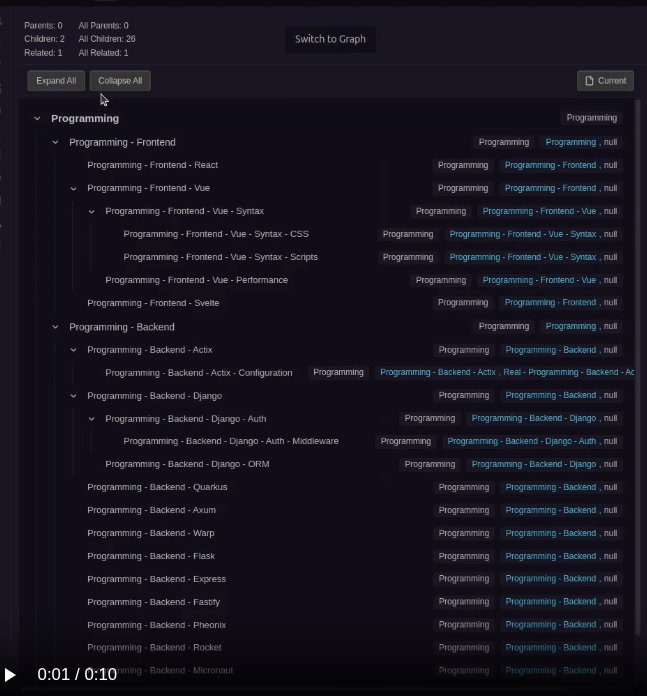Click the Programming tag in Flask row
The width and height of the screenshot is (647, 696).
[x=464, y=556]
